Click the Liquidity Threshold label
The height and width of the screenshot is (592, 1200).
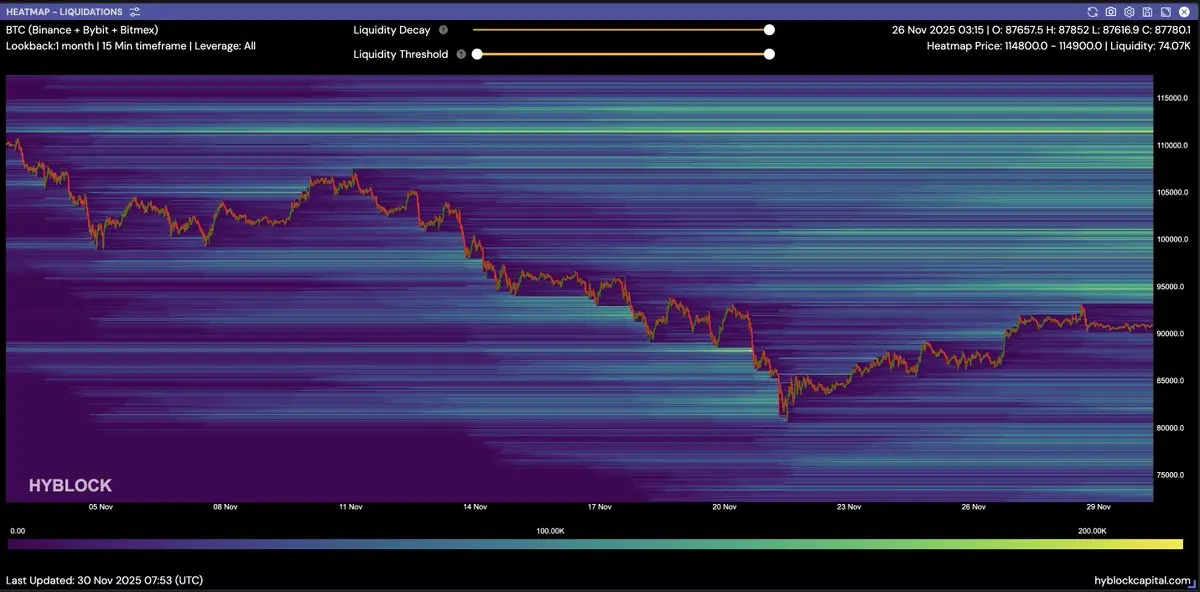(x=400, y=55)
